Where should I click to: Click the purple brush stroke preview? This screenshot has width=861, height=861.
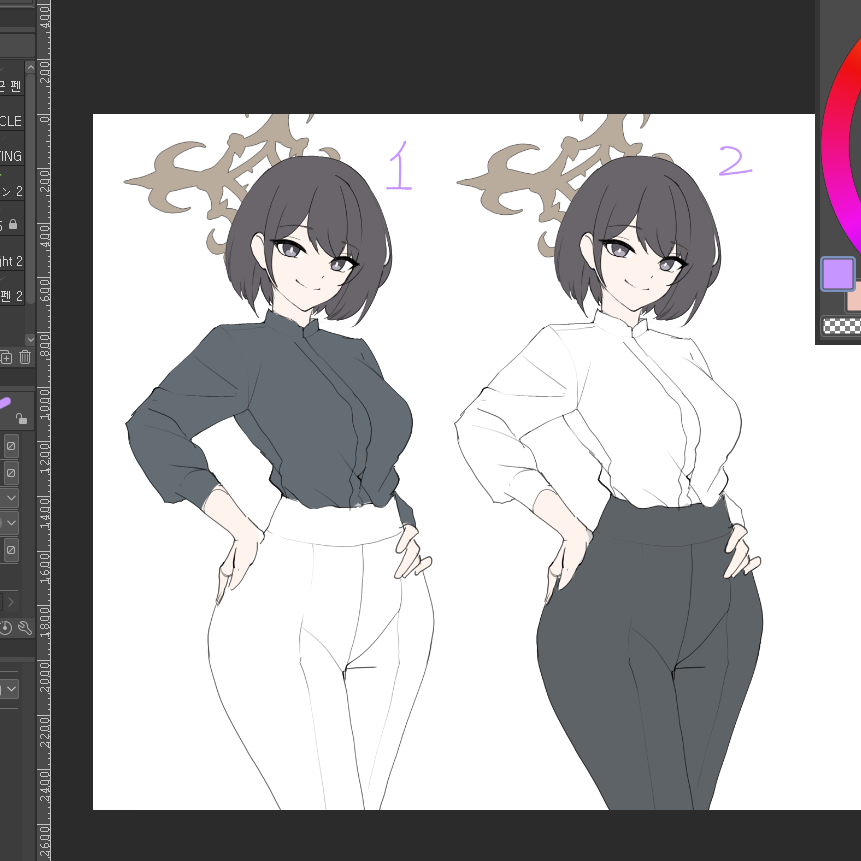tap(4, 404)
